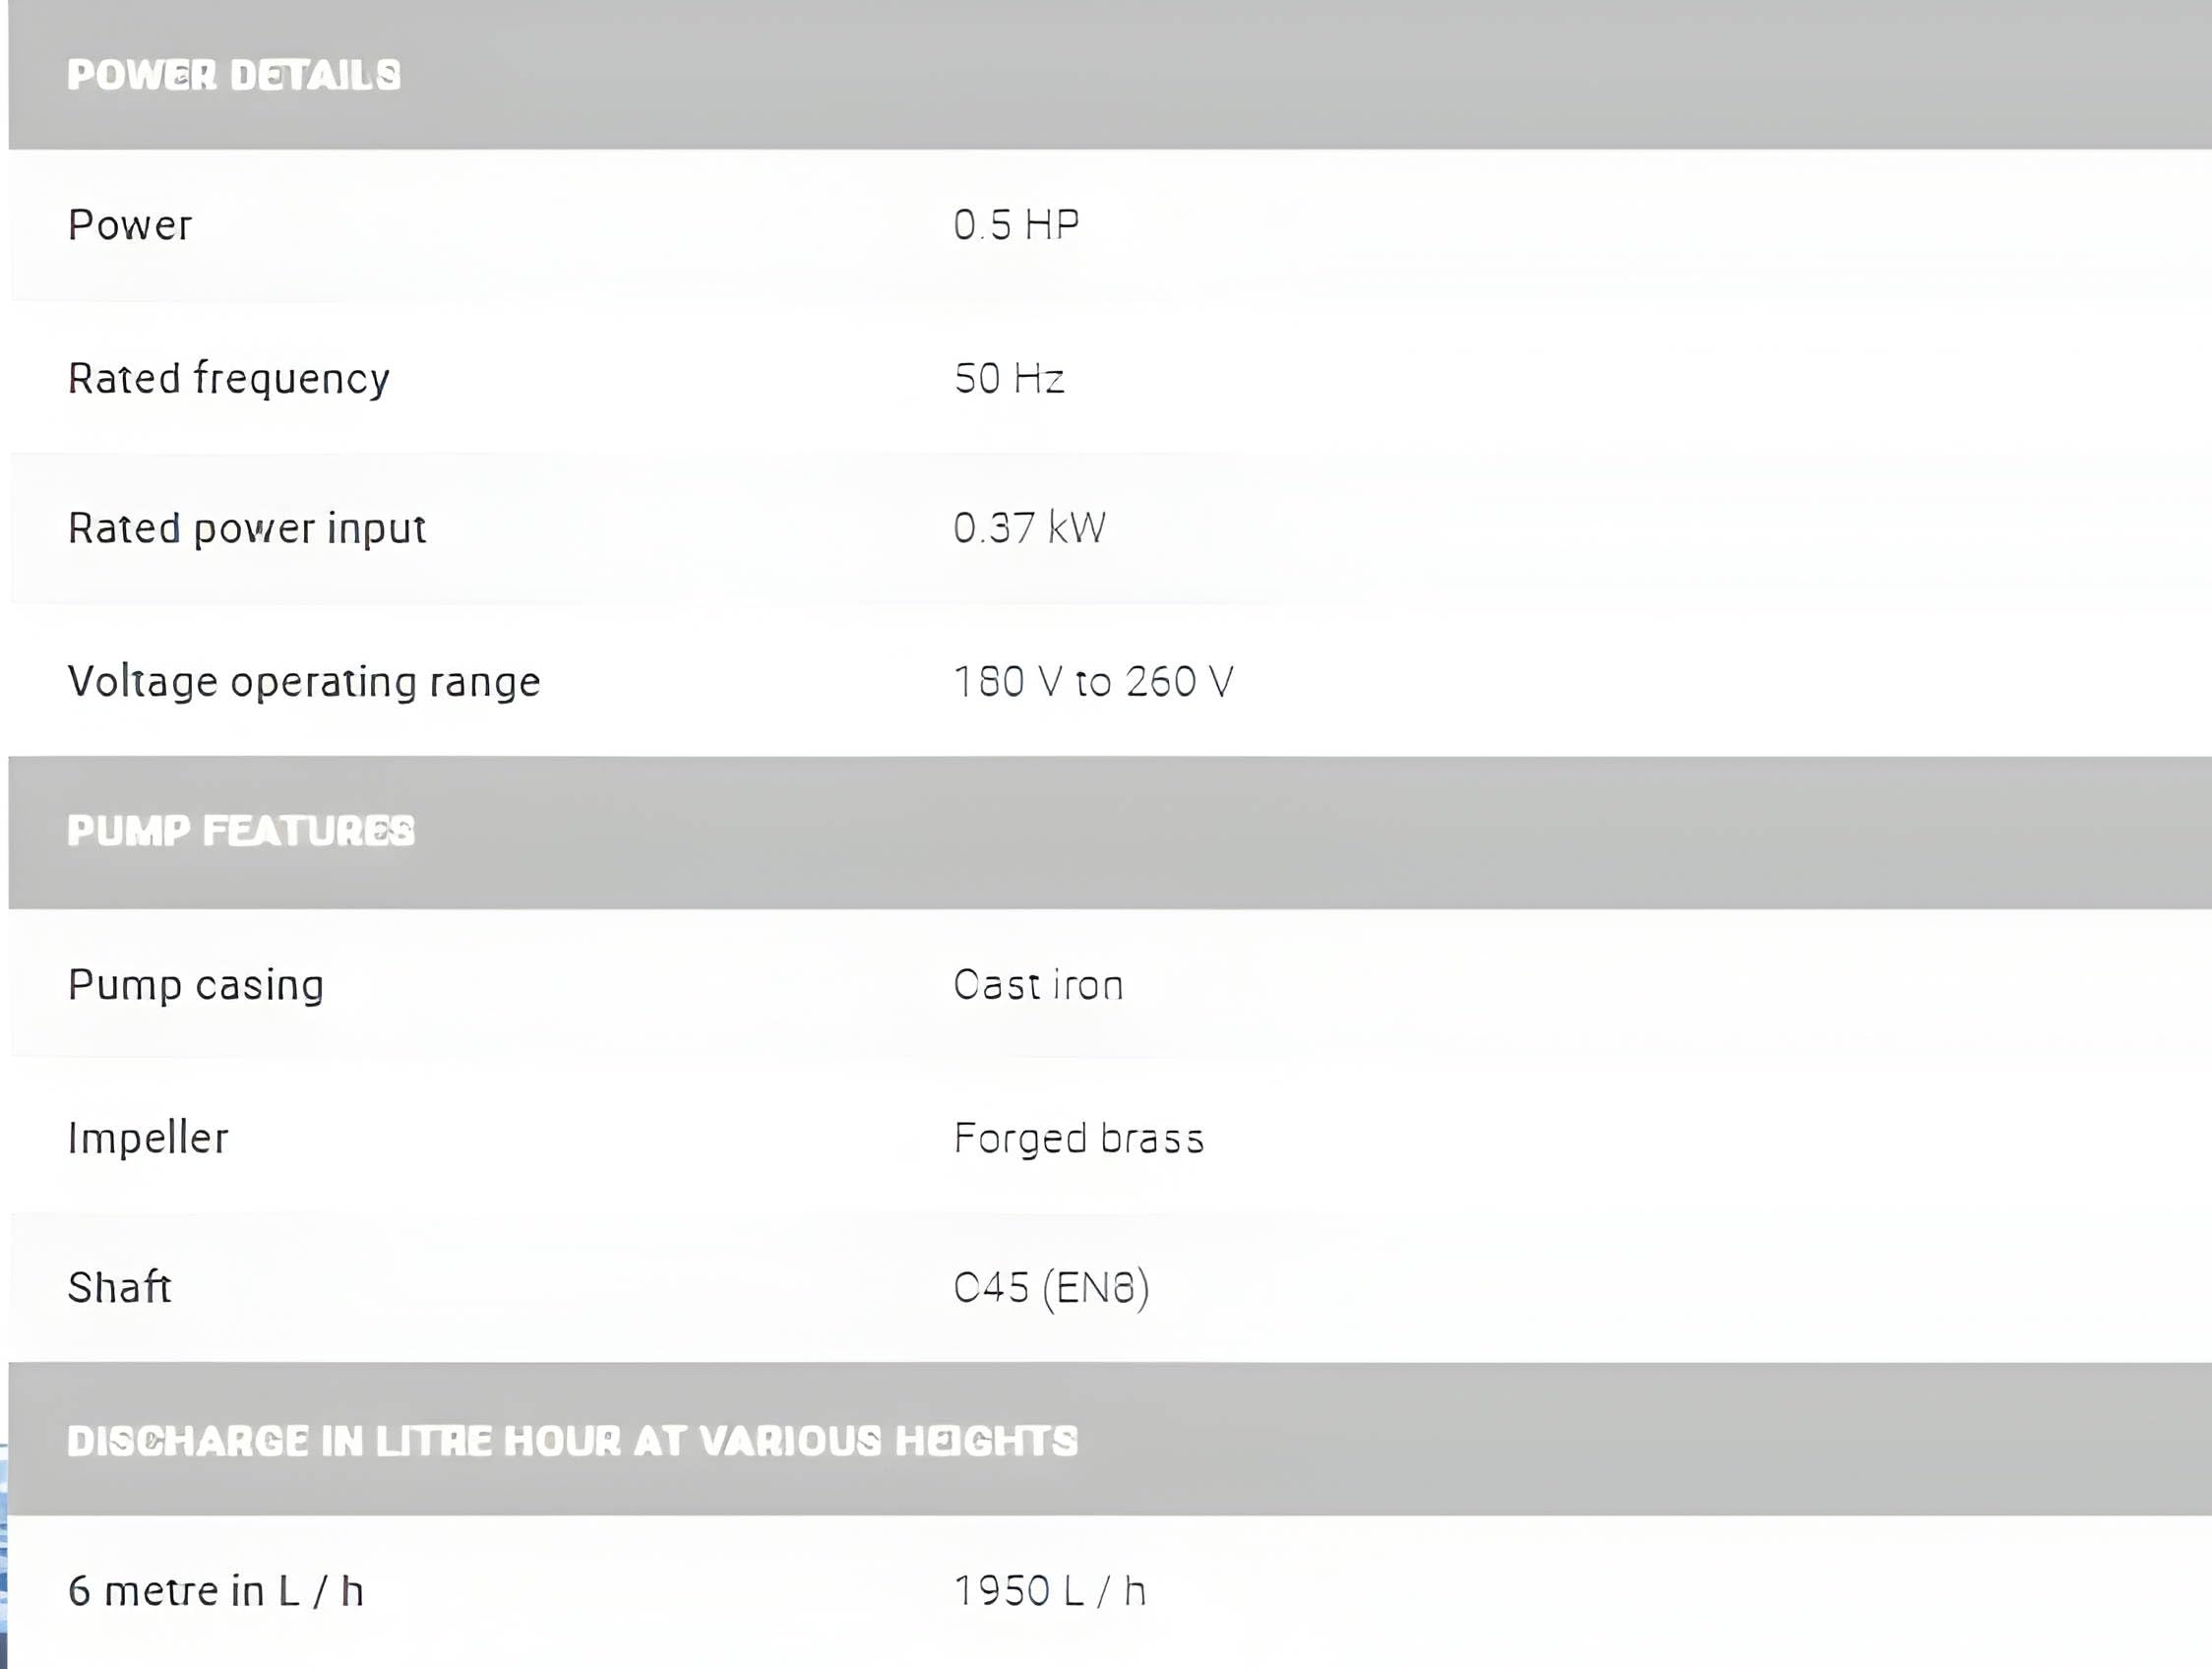Select the 0.5 HP power value
Screen dimensions: 2212x1669
pos(1016,225)
